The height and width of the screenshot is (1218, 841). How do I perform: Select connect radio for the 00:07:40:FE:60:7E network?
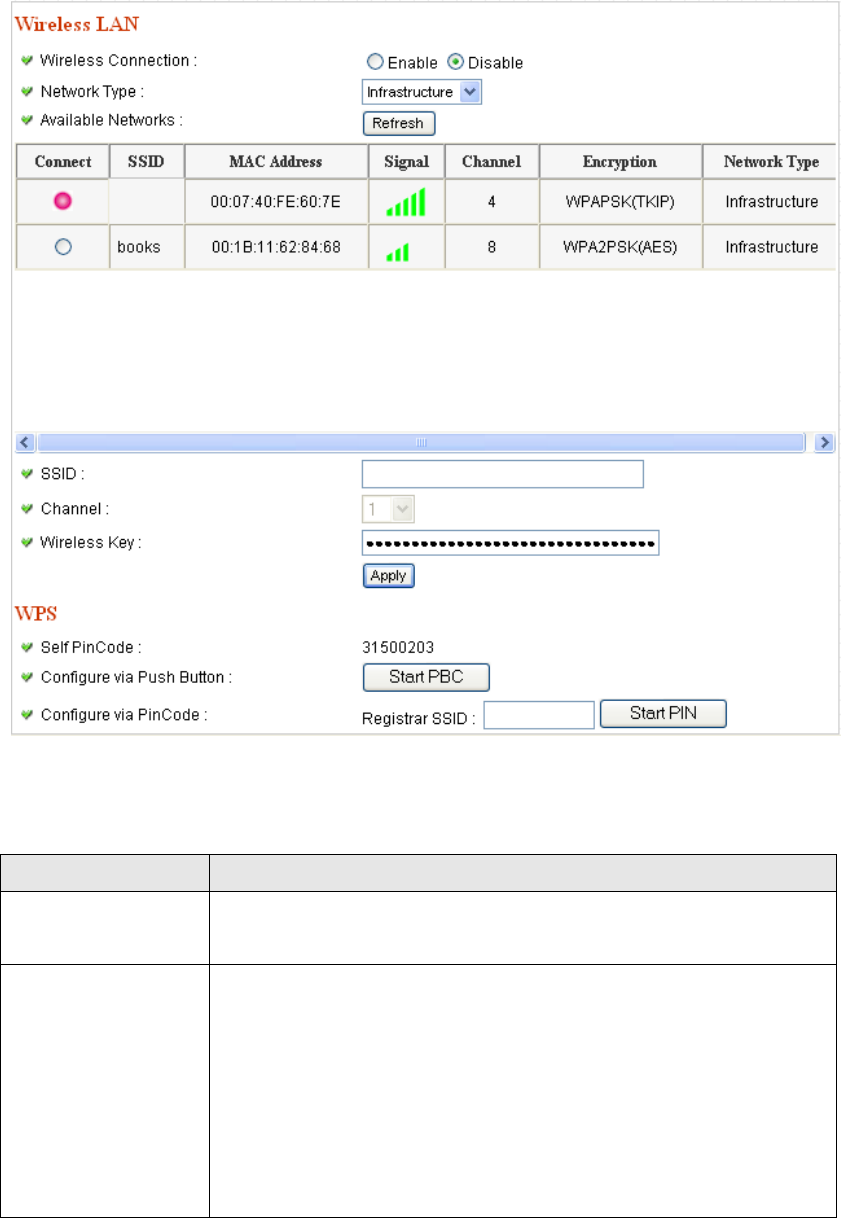coord(63,202)
